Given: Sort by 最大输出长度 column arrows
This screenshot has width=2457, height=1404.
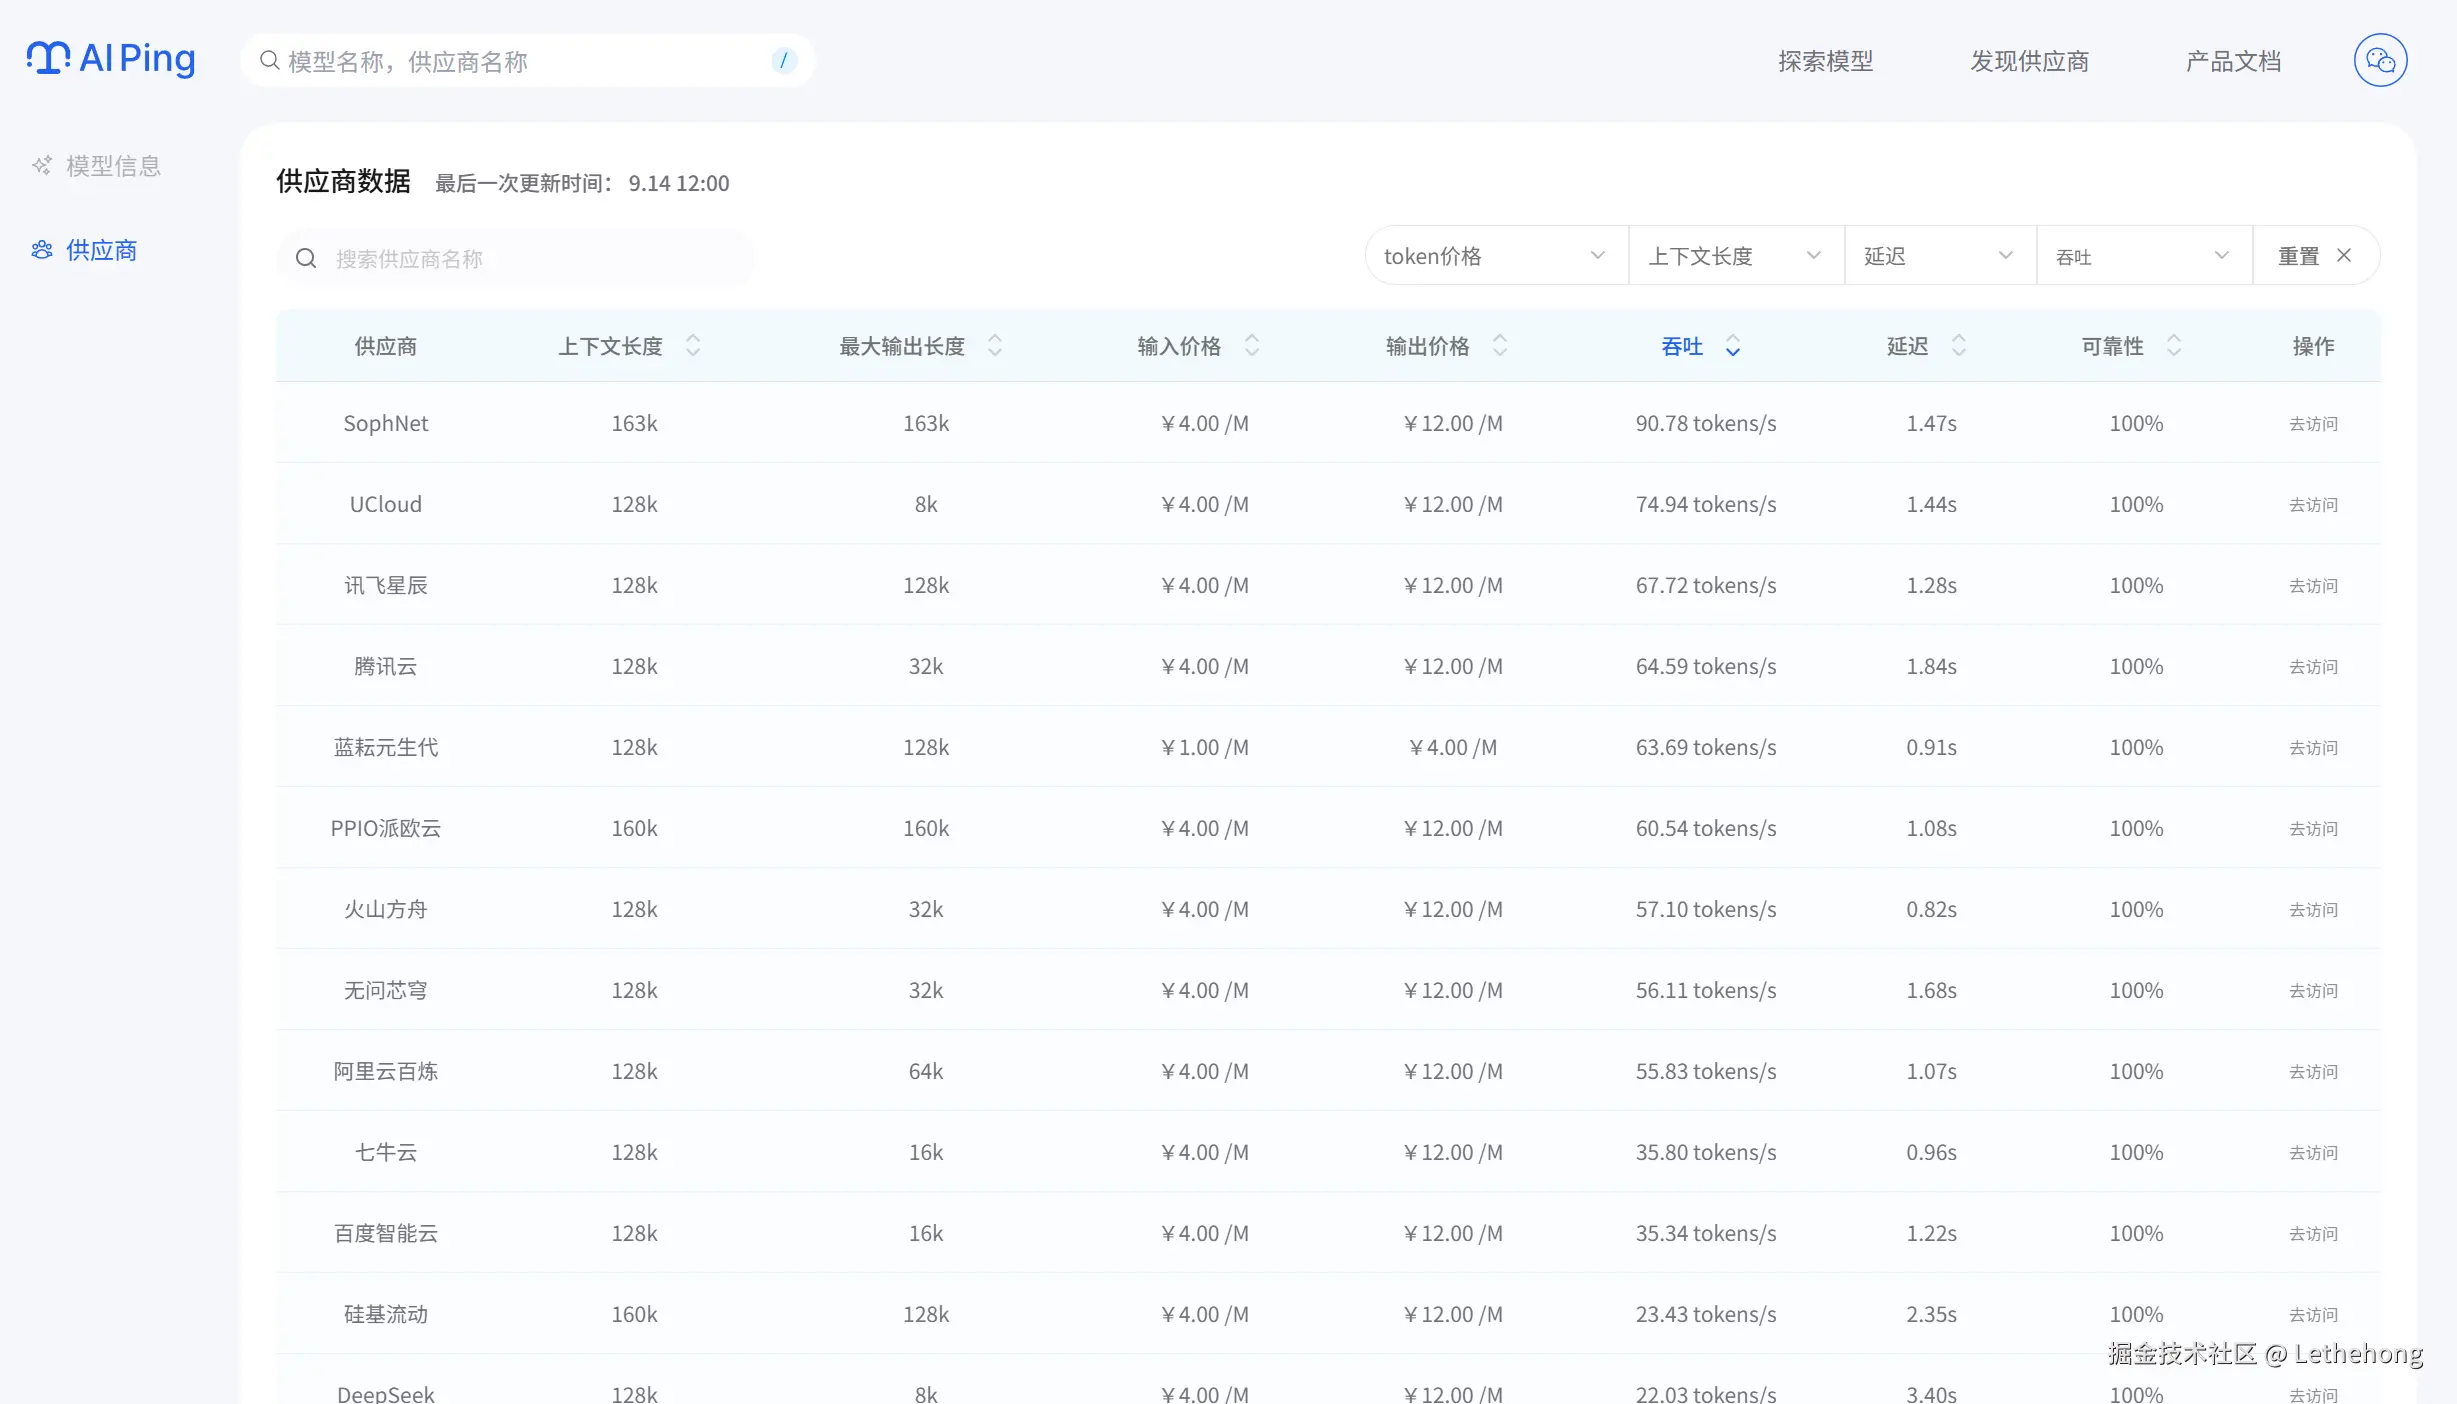Looking at the screenshot, I should click(x=994, y=346).
